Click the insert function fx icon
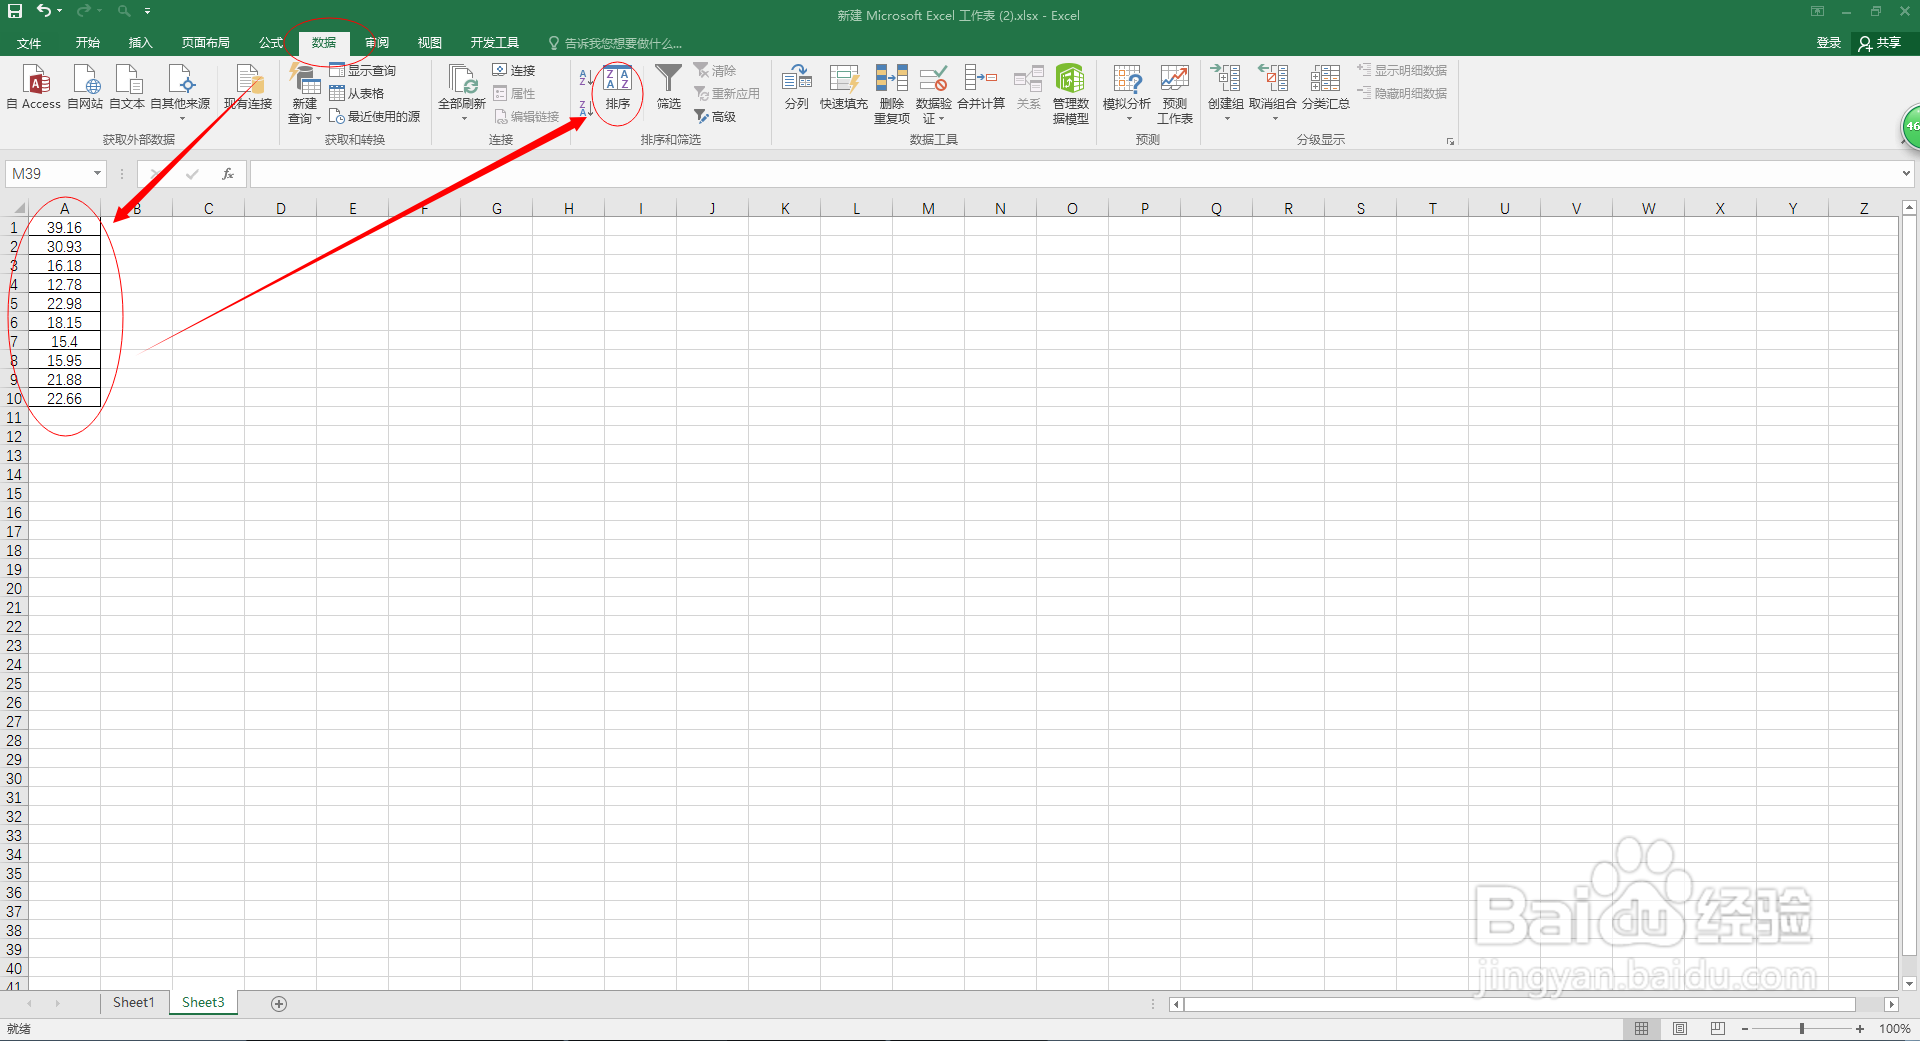Image resolution: width=1920 pixels, height=1041 pixels. pos(228,174)
